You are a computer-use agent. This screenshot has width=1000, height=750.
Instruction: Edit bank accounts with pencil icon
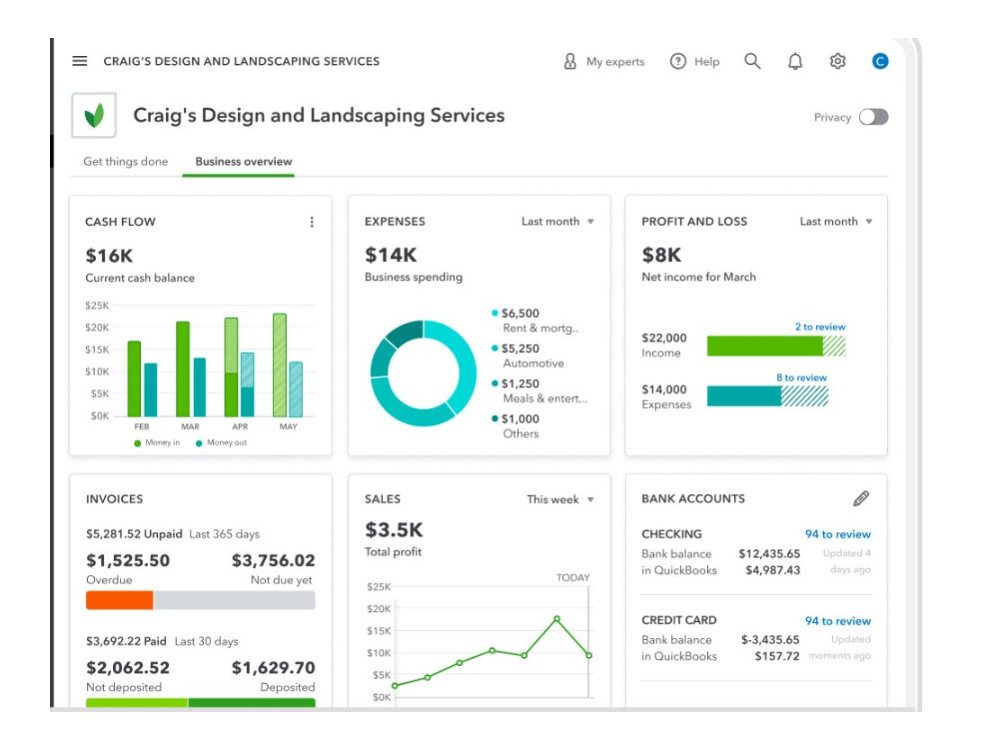[861, 499]
